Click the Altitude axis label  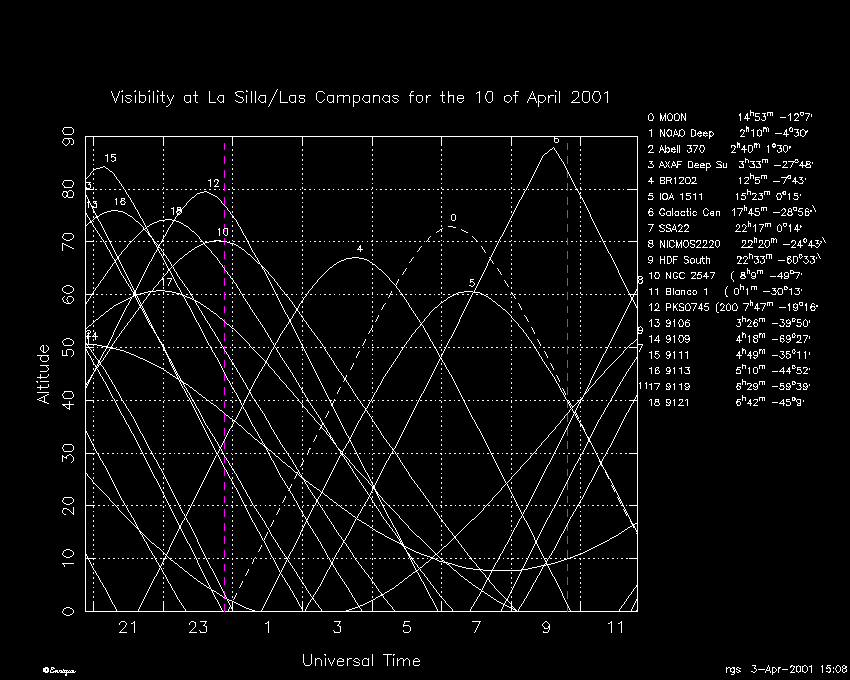click(x=43, y=374)
